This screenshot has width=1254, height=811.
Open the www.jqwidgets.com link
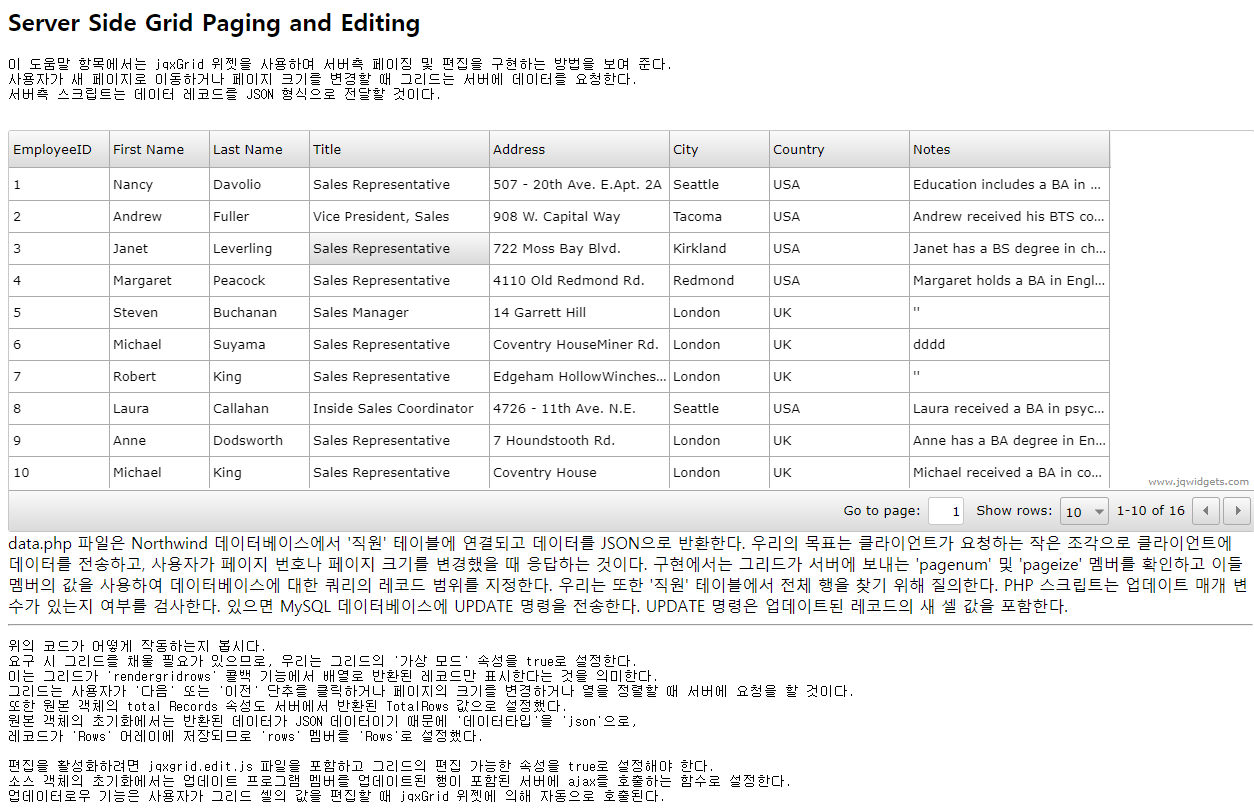[1198, 482]
